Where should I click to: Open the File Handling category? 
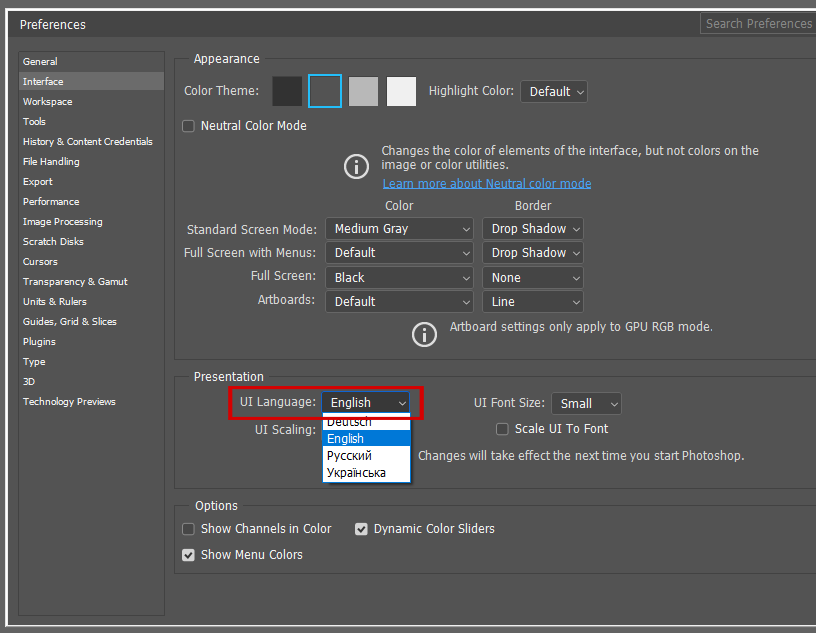click(x=92, y=161)
